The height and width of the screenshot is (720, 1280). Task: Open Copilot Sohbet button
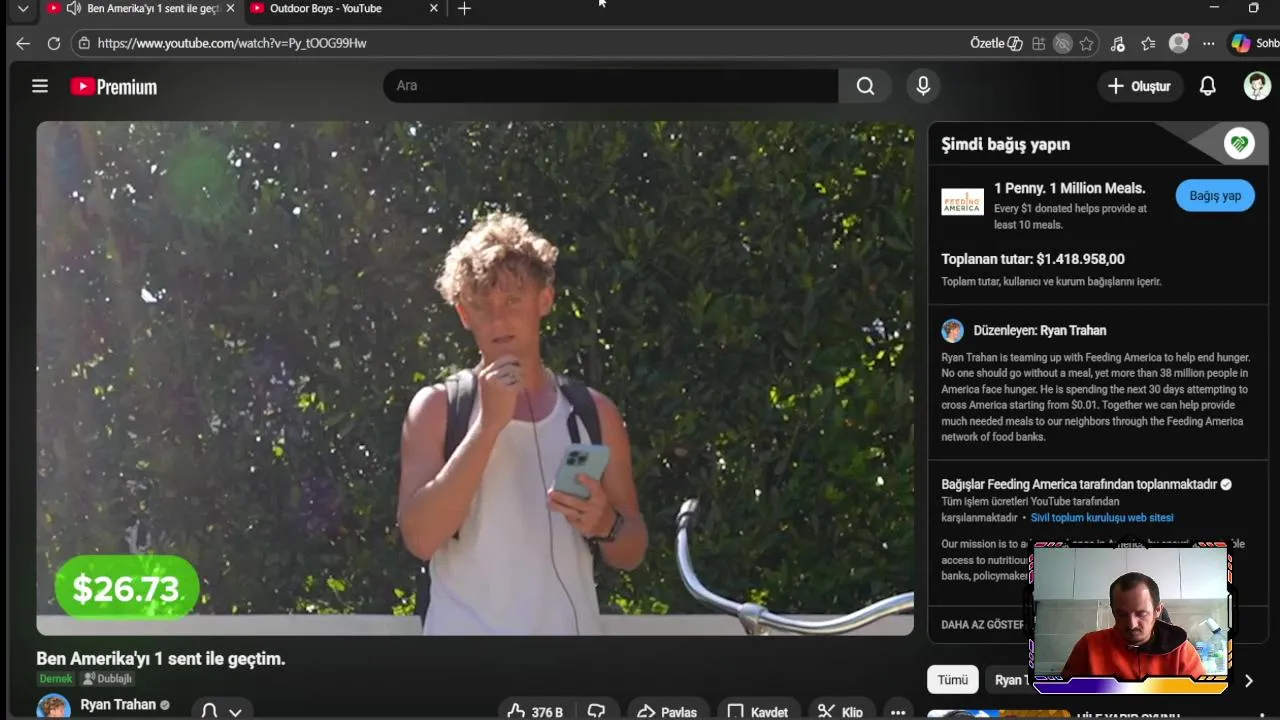pos(1254,43)
